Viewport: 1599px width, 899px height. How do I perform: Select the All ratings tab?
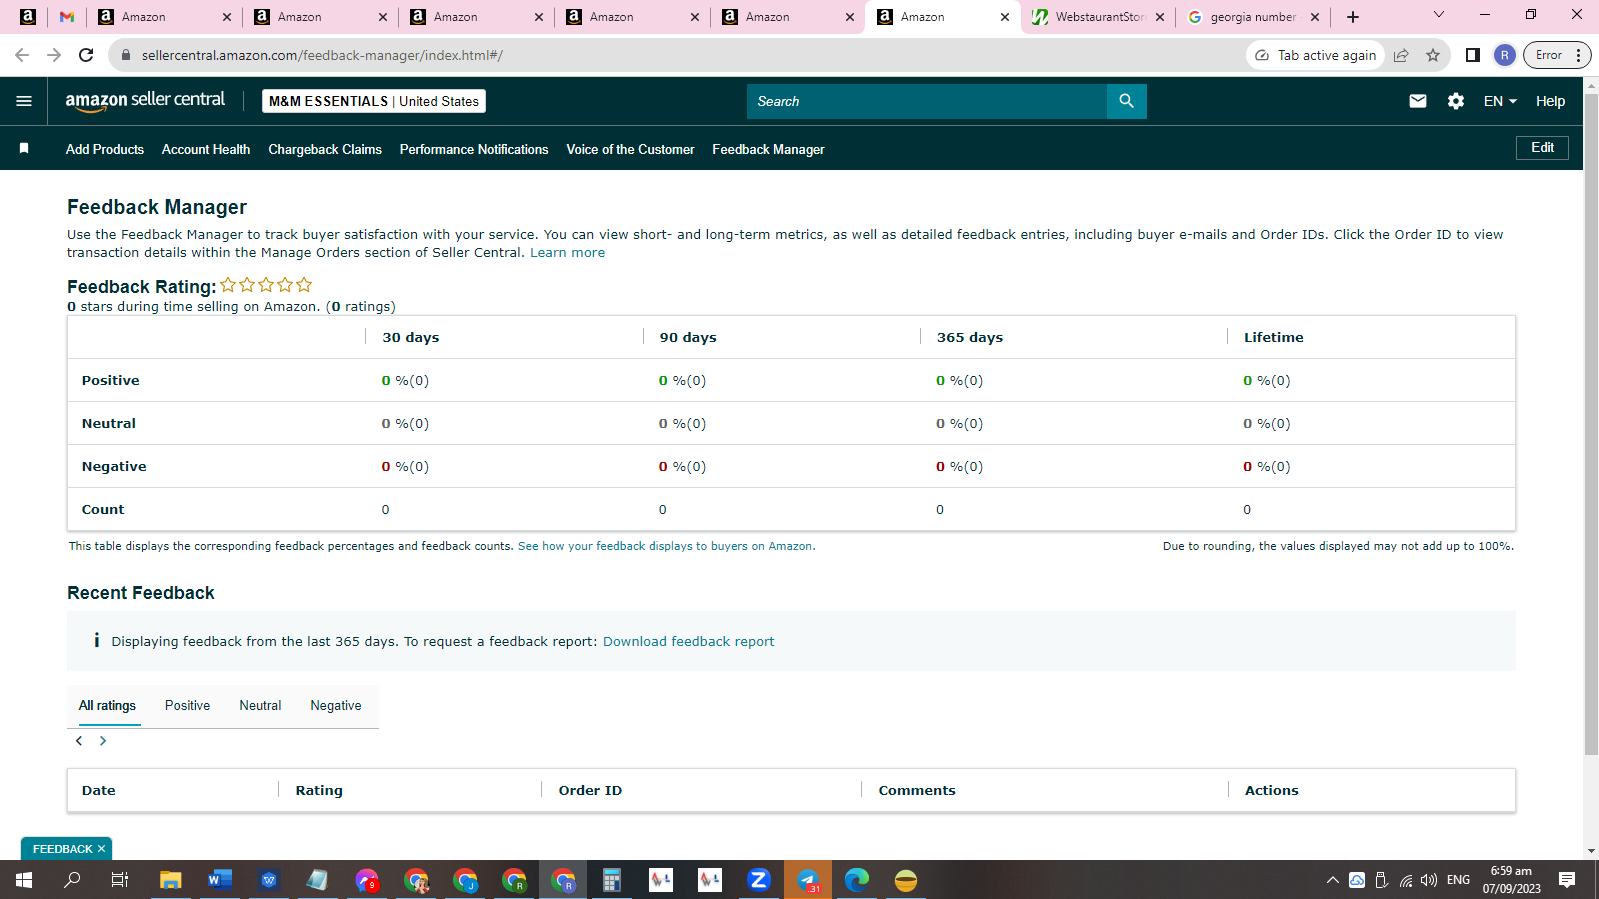pos(107,705)
